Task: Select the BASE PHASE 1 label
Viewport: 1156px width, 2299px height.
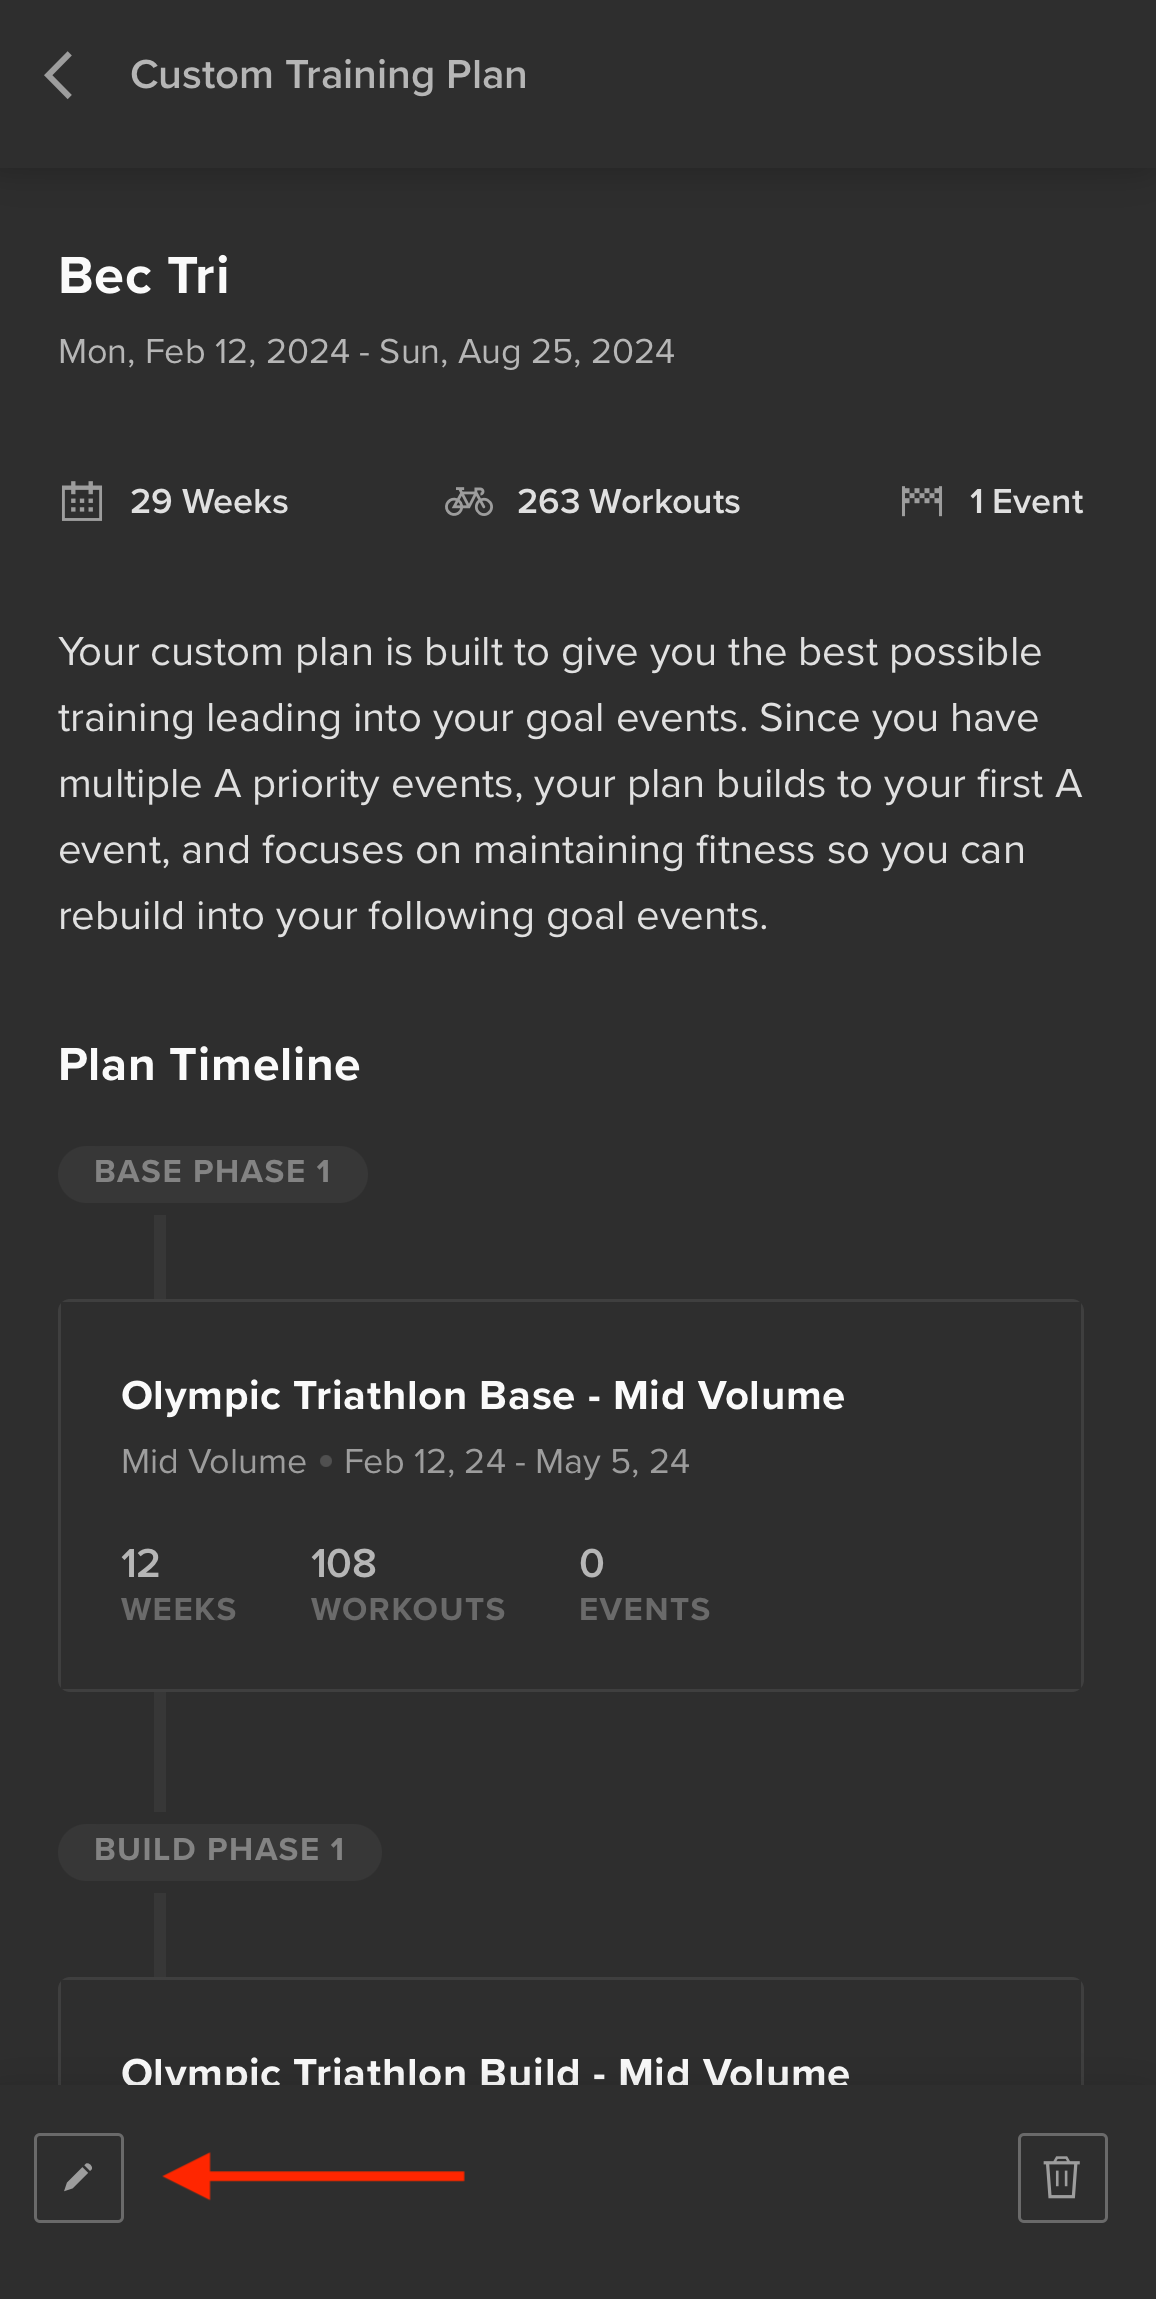Action: [213, 1173]
